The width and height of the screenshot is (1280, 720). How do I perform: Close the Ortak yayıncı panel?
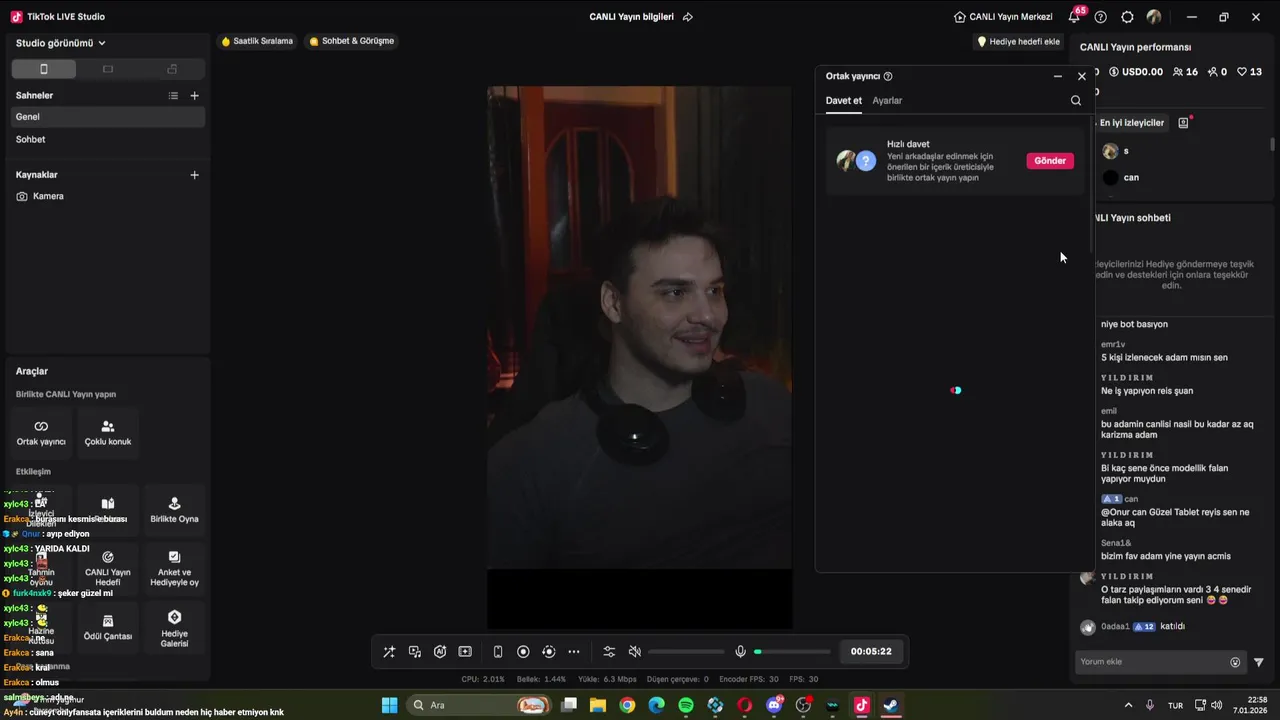point(1082,76)
